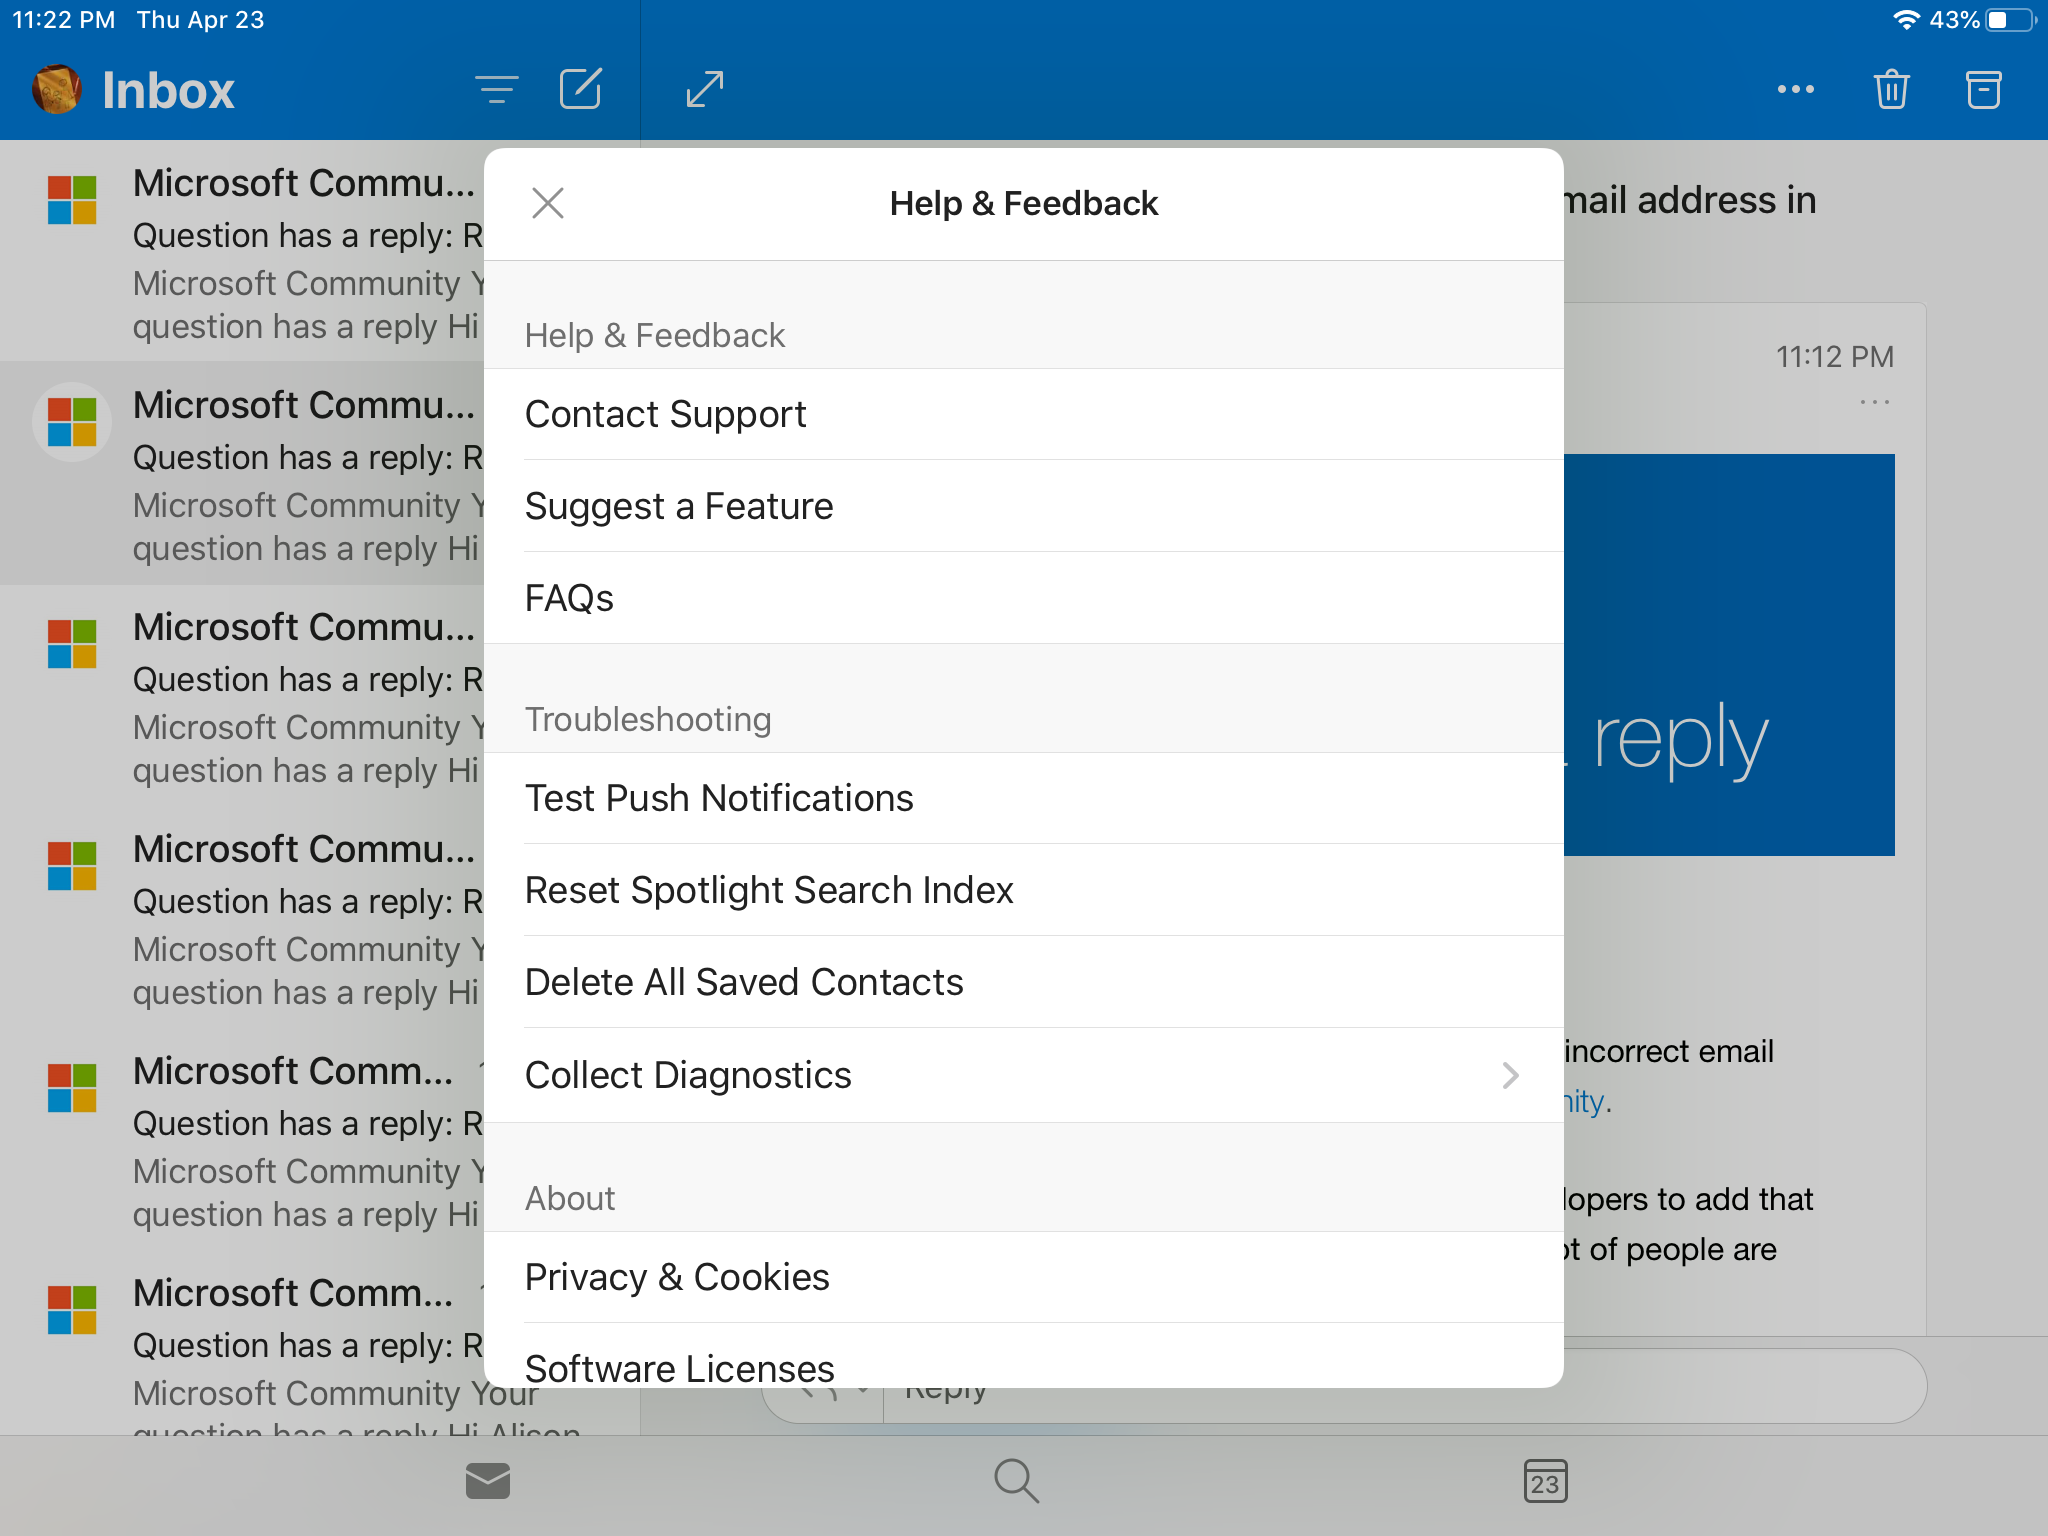
Task: Open Software Licenses
Action: click(1024, 1356)
